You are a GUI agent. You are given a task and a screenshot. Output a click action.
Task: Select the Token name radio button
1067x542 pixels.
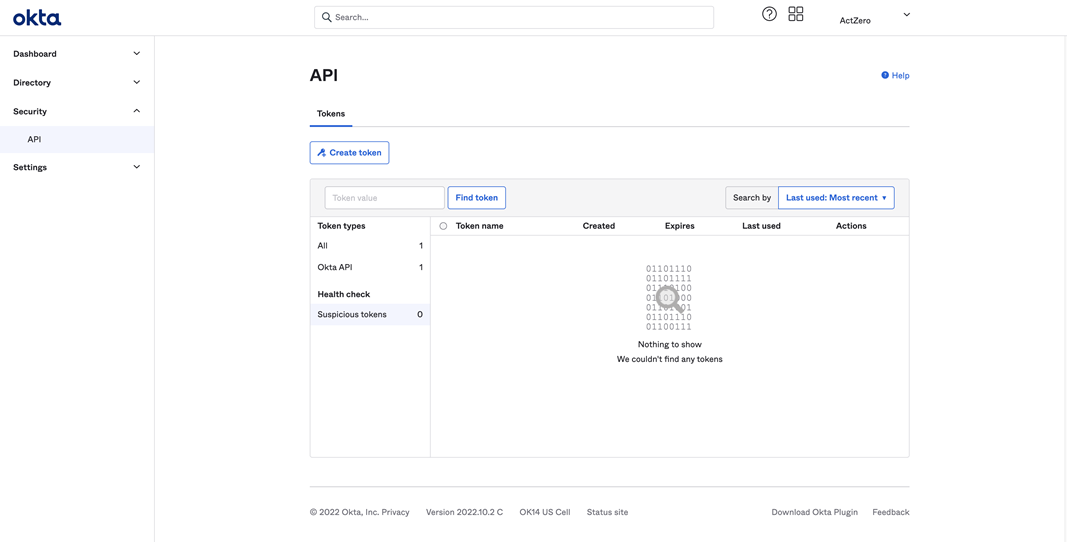pyautogui.click(x=444, y=226)
